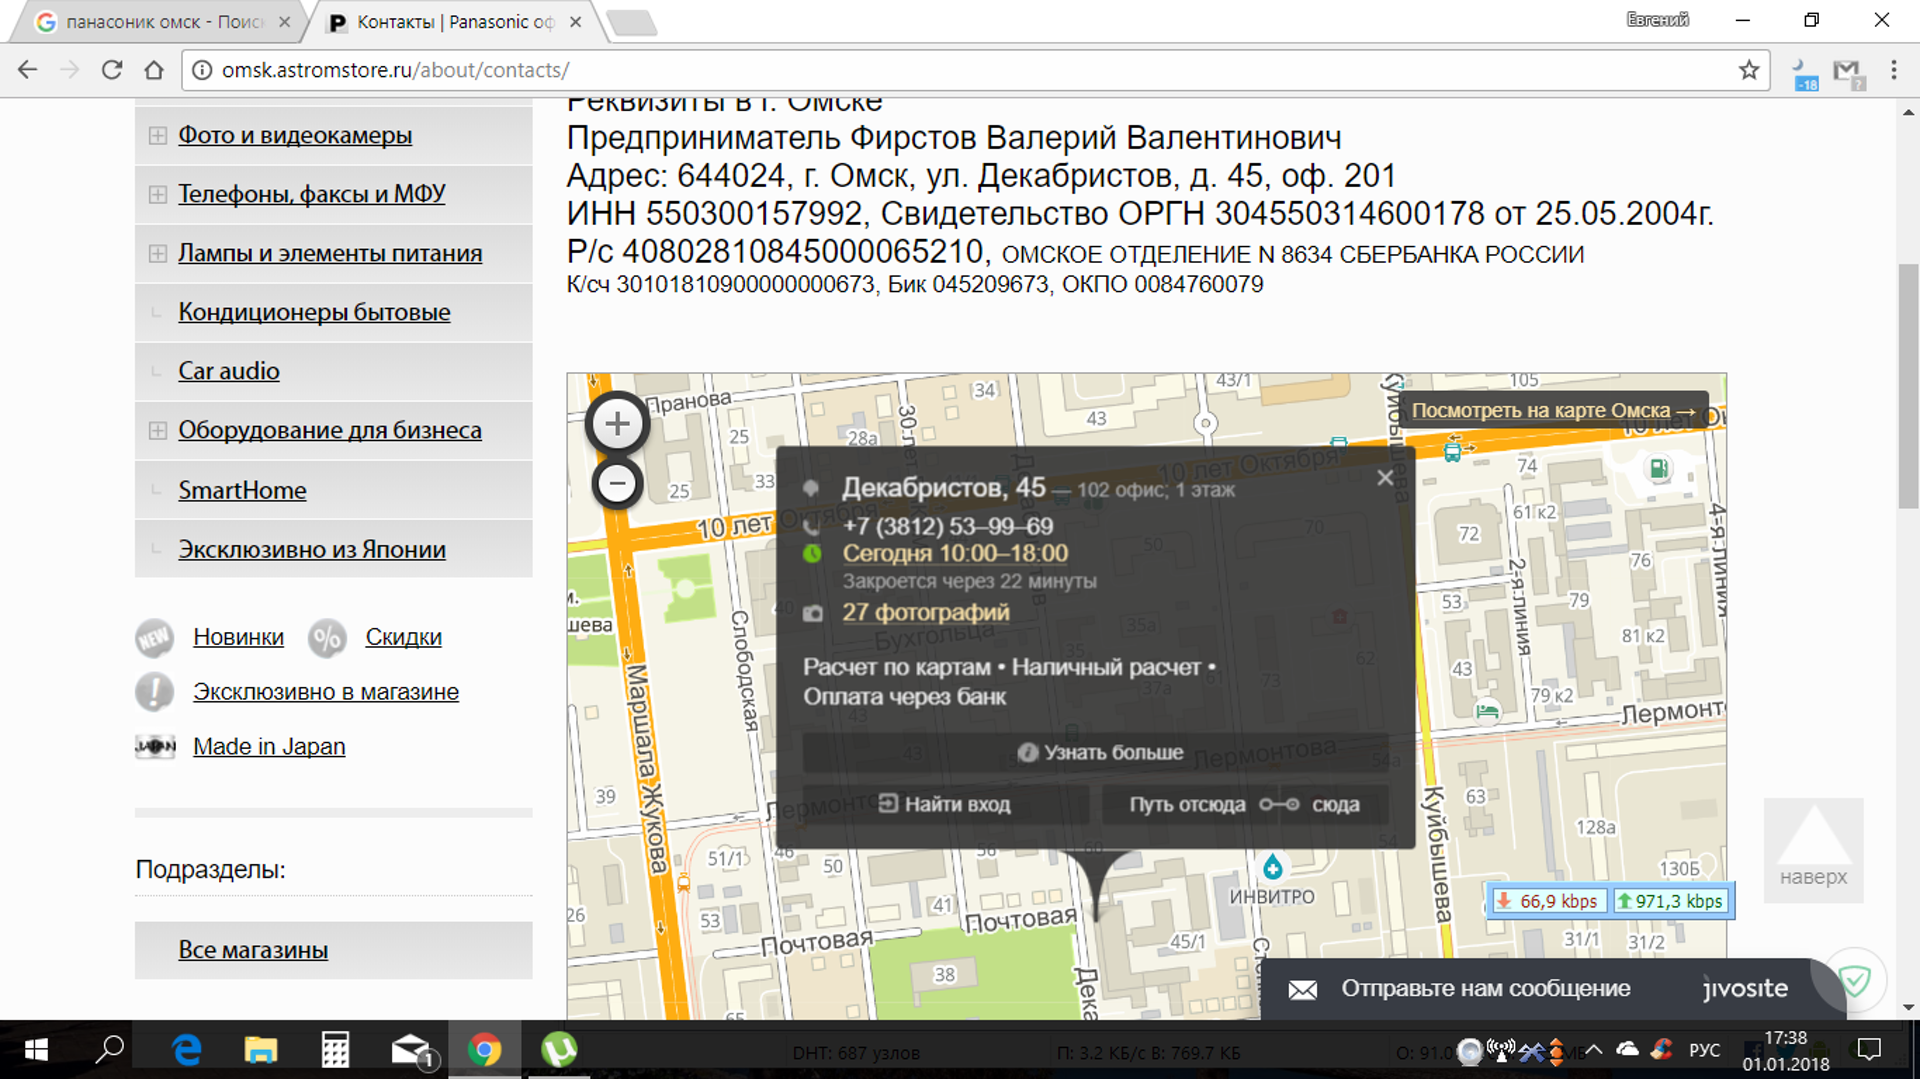Open 27 фотографий link in popup
The image size is (1920, 1079).
(925, 613)
